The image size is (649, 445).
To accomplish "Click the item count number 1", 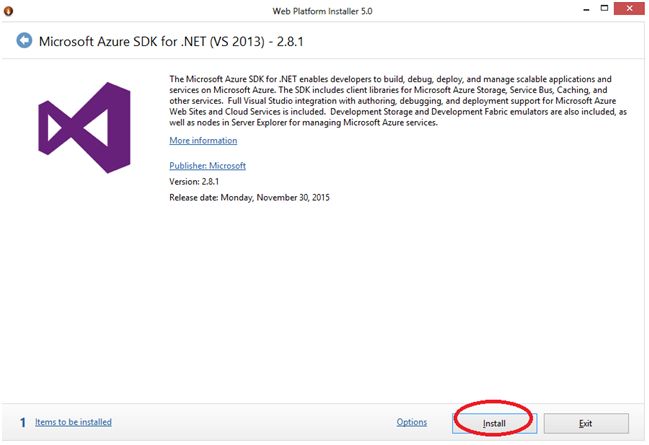I will pos(22,422).
